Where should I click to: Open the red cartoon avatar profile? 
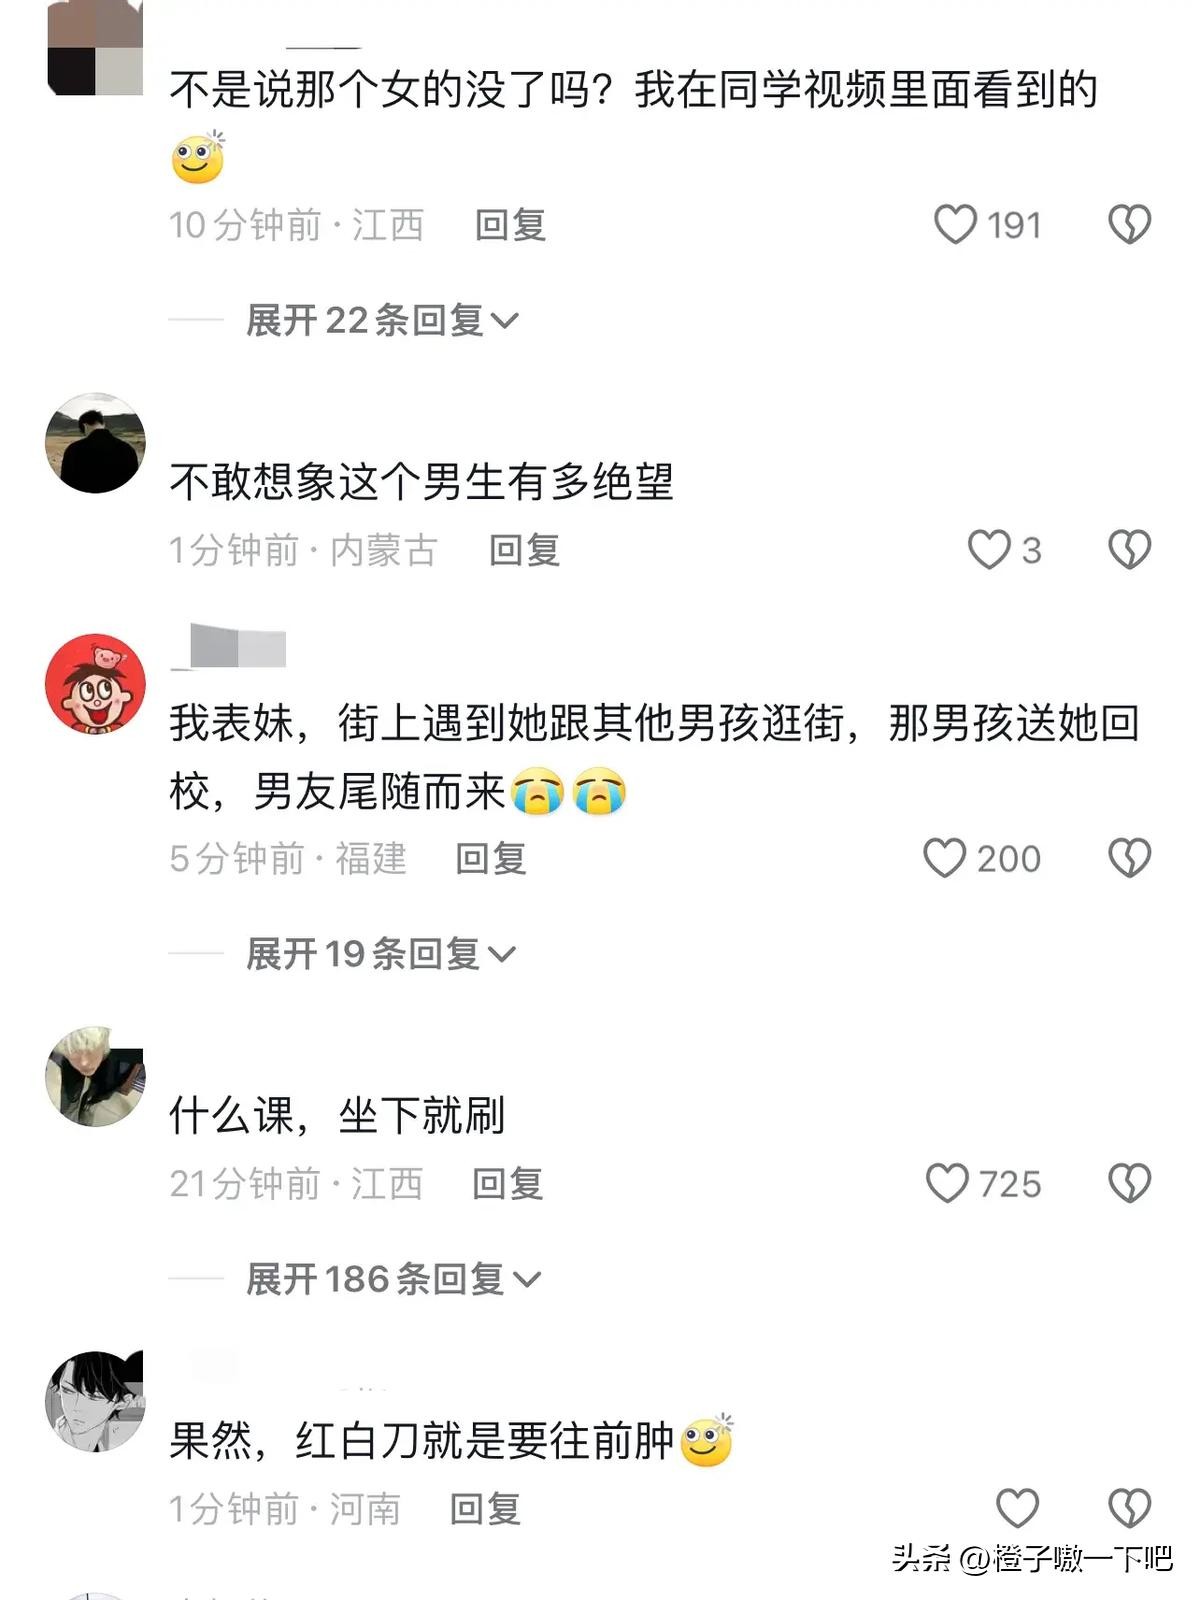coord(96,684)
